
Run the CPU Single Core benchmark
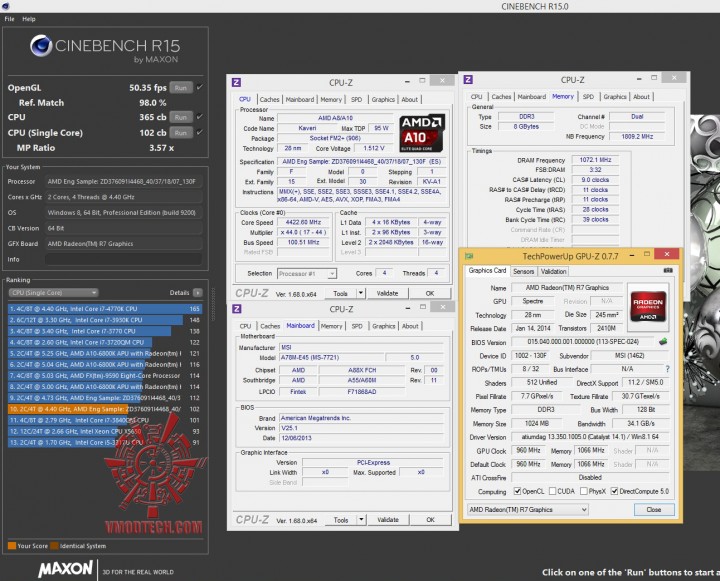click(181, 133)
